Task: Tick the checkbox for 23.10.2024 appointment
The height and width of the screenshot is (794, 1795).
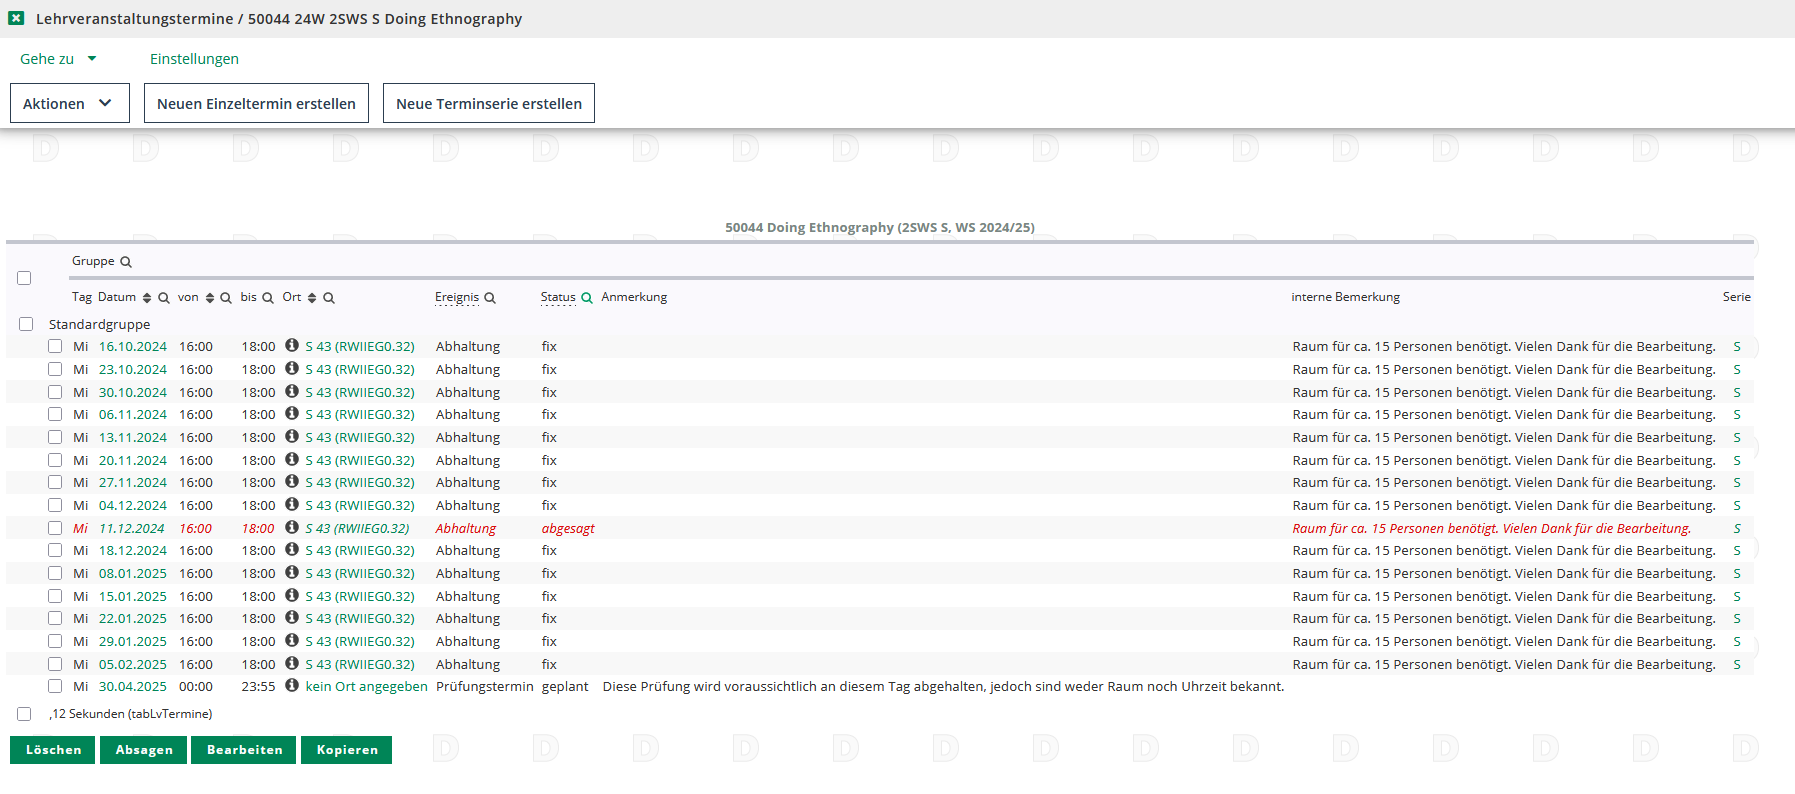Action: [x=55, y=369]
